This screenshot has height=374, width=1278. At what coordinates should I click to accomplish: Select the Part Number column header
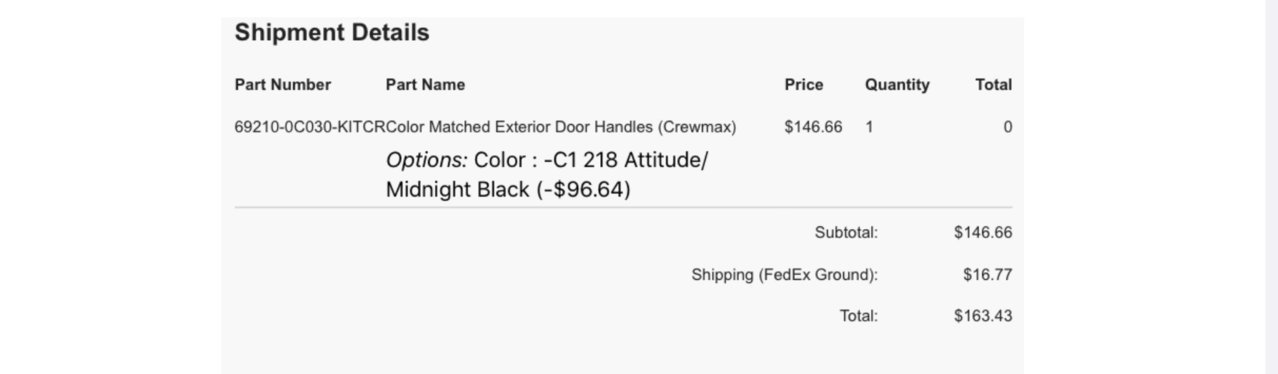click(x=283, y=85)
